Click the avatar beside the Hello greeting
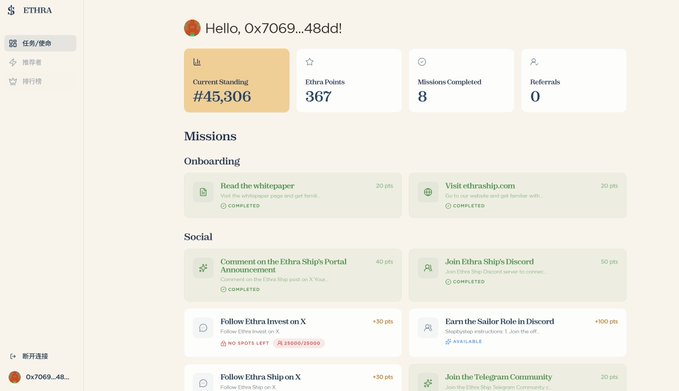679x391 pixels. [192, 28]
